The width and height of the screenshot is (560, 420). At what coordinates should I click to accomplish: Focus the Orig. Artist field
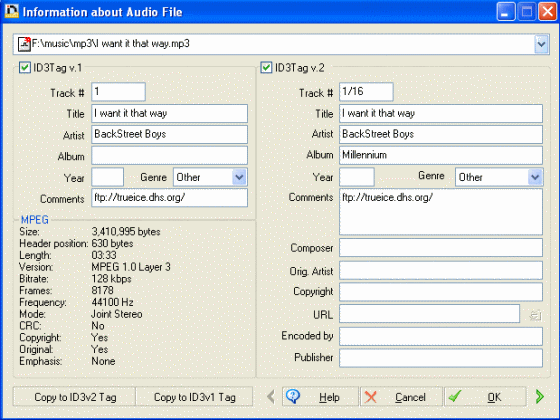coord(441,270)
